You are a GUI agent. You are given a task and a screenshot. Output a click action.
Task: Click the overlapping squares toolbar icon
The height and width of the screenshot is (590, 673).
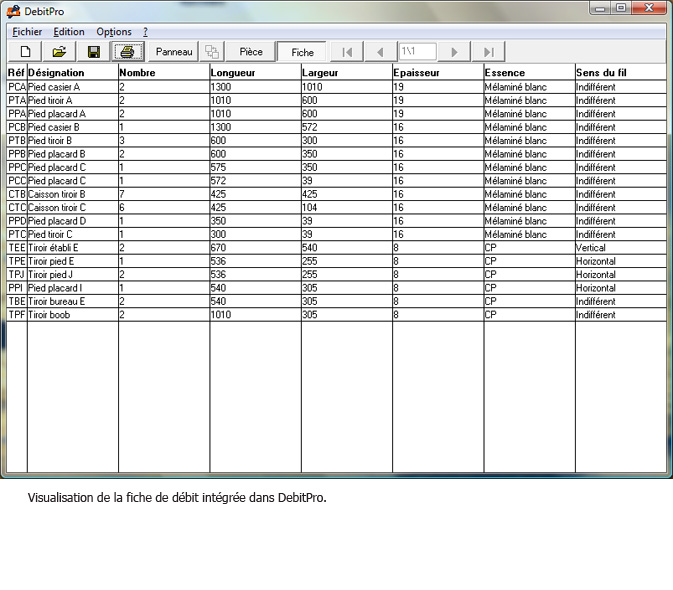[212, 52]
